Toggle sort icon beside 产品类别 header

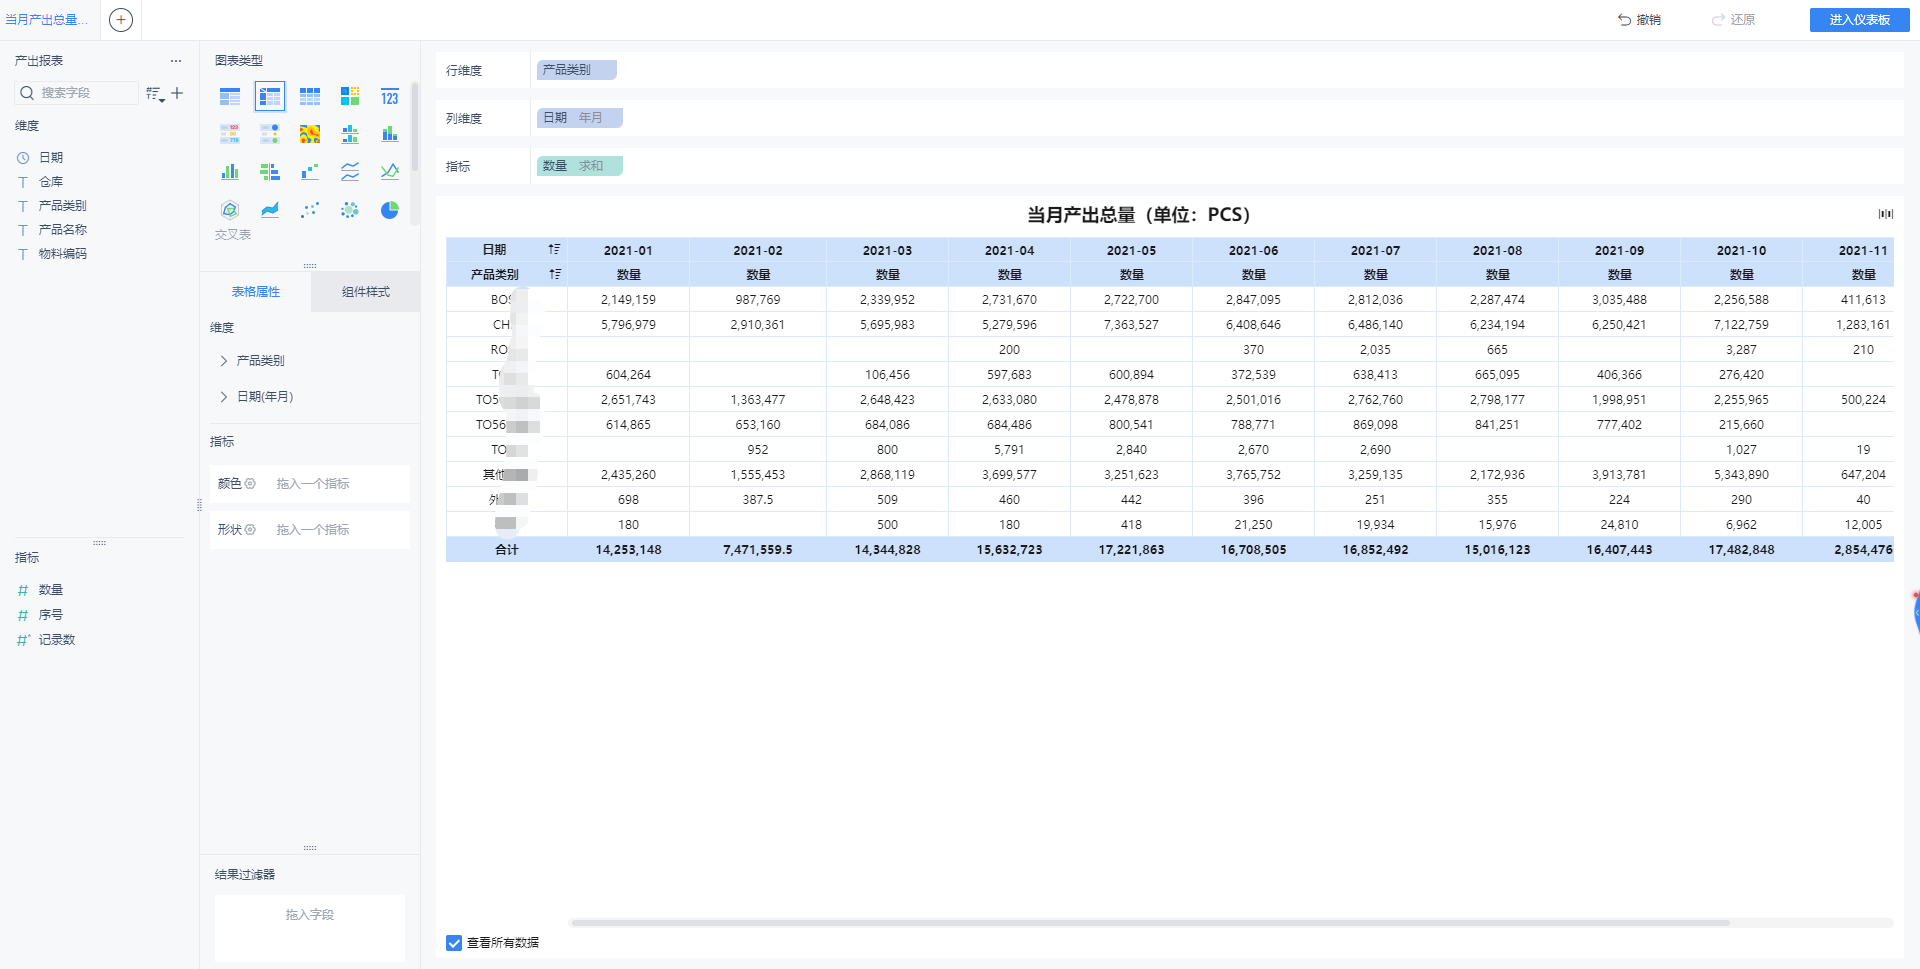[554, 274]
